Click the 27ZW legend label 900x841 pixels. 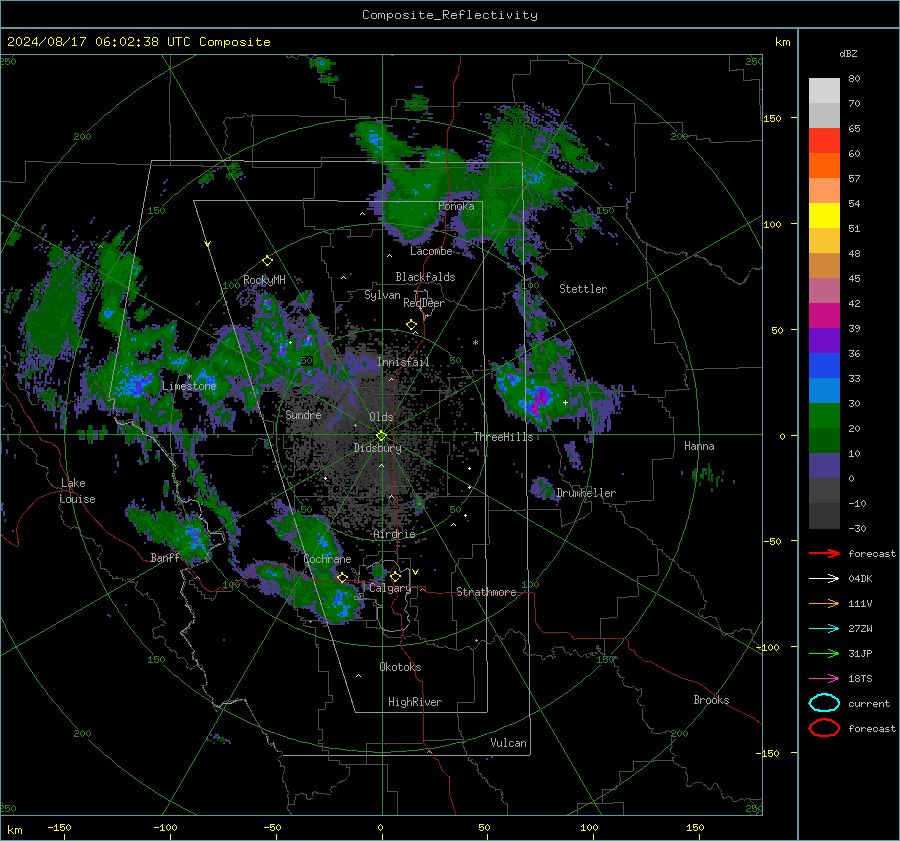(x=860, y=629)
